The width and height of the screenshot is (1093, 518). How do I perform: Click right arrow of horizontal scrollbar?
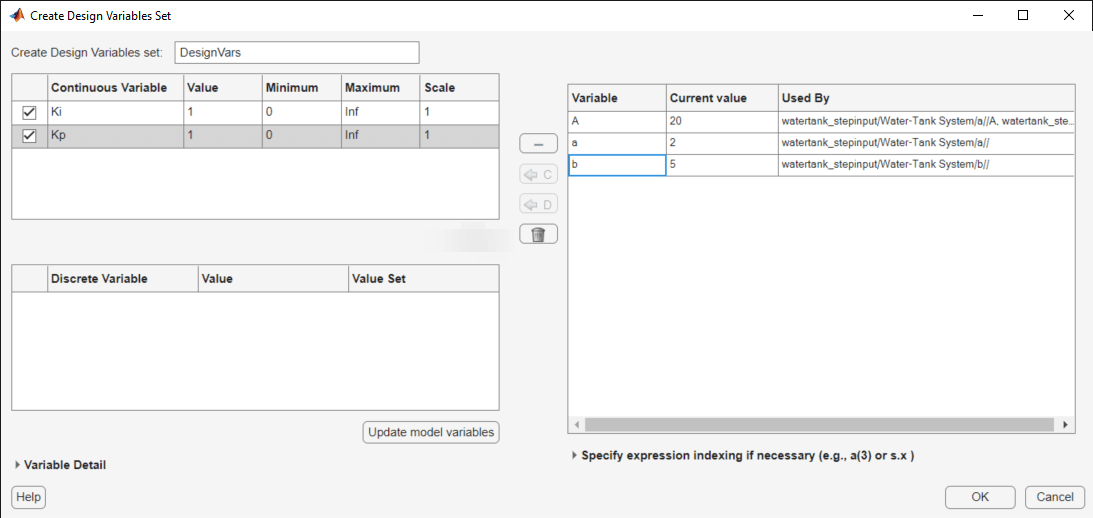coord(1067,425)
